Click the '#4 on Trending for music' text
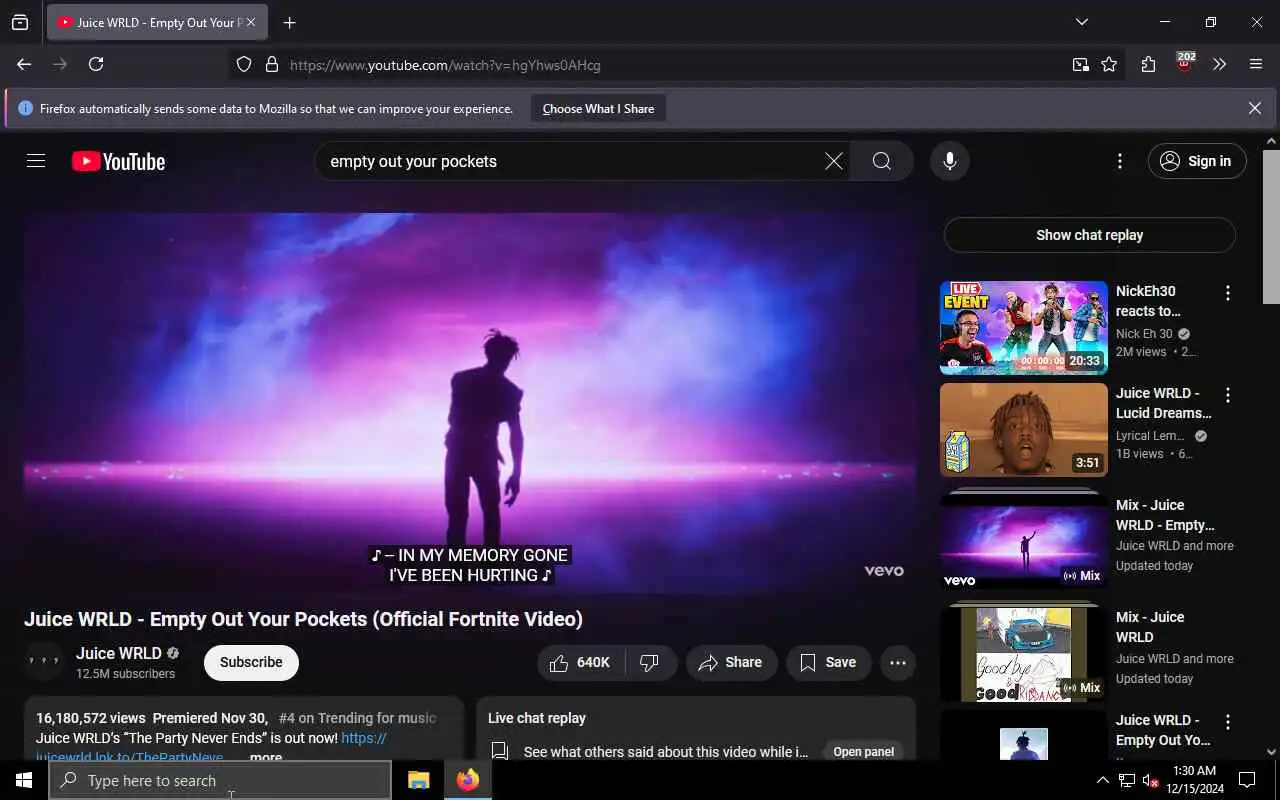The height and width of the screenshot is (800, 1280). tap(357, 718)
